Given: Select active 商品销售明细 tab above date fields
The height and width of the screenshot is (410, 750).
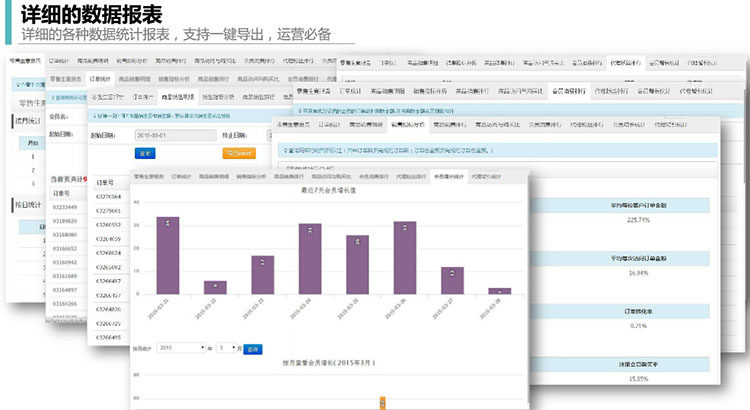Looking at the screenshot, I should [178, 97].
